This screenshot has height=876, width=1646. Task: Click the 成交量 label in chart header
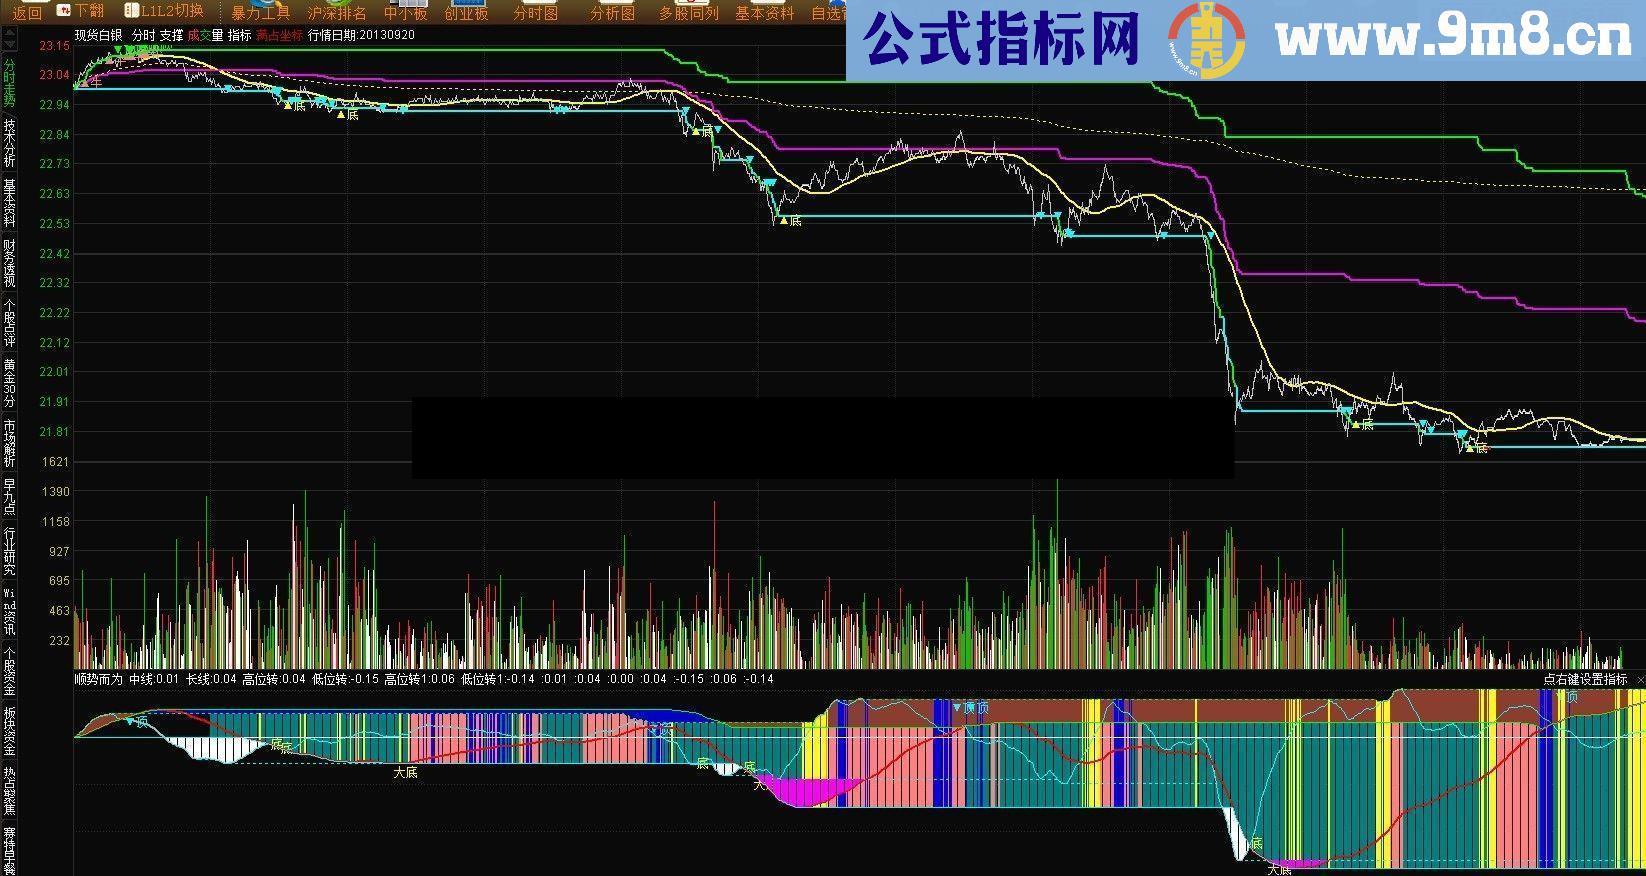point(205,35)
